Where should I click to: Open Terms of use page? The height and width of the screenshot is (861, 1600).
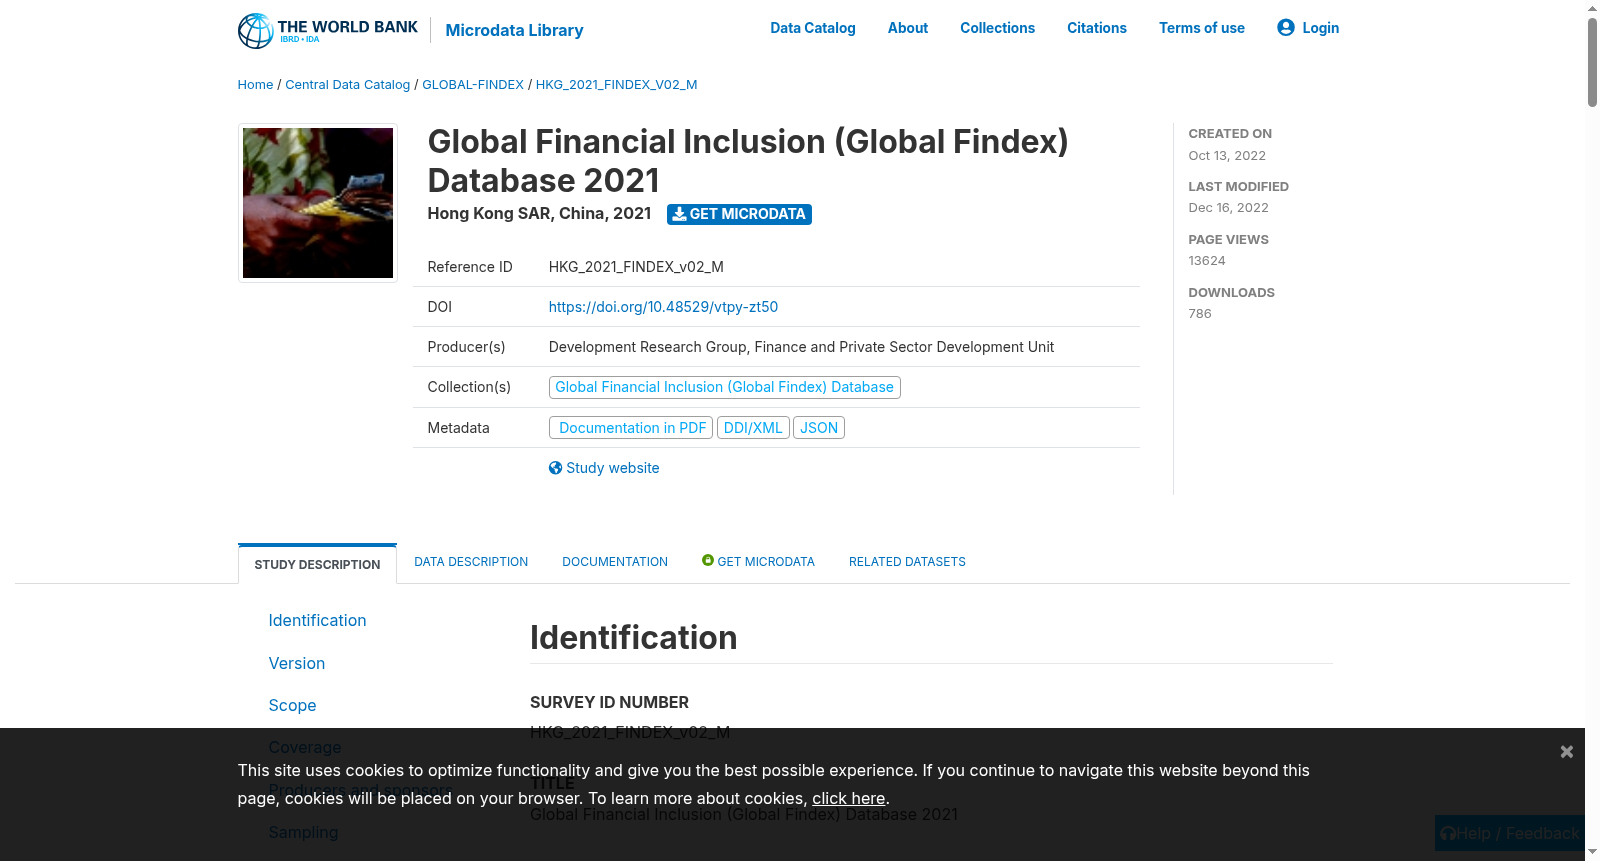pos(1202,28)
